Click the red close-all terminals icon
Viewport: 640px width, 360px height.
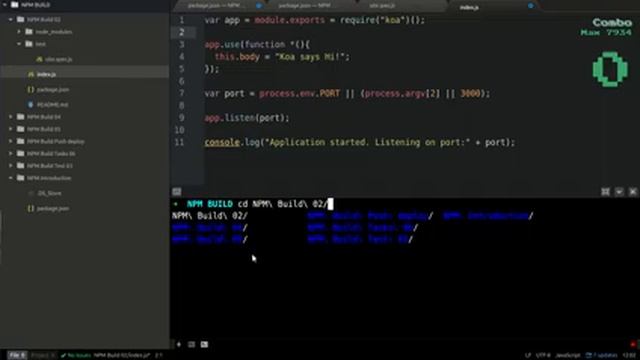click(633, 344)
